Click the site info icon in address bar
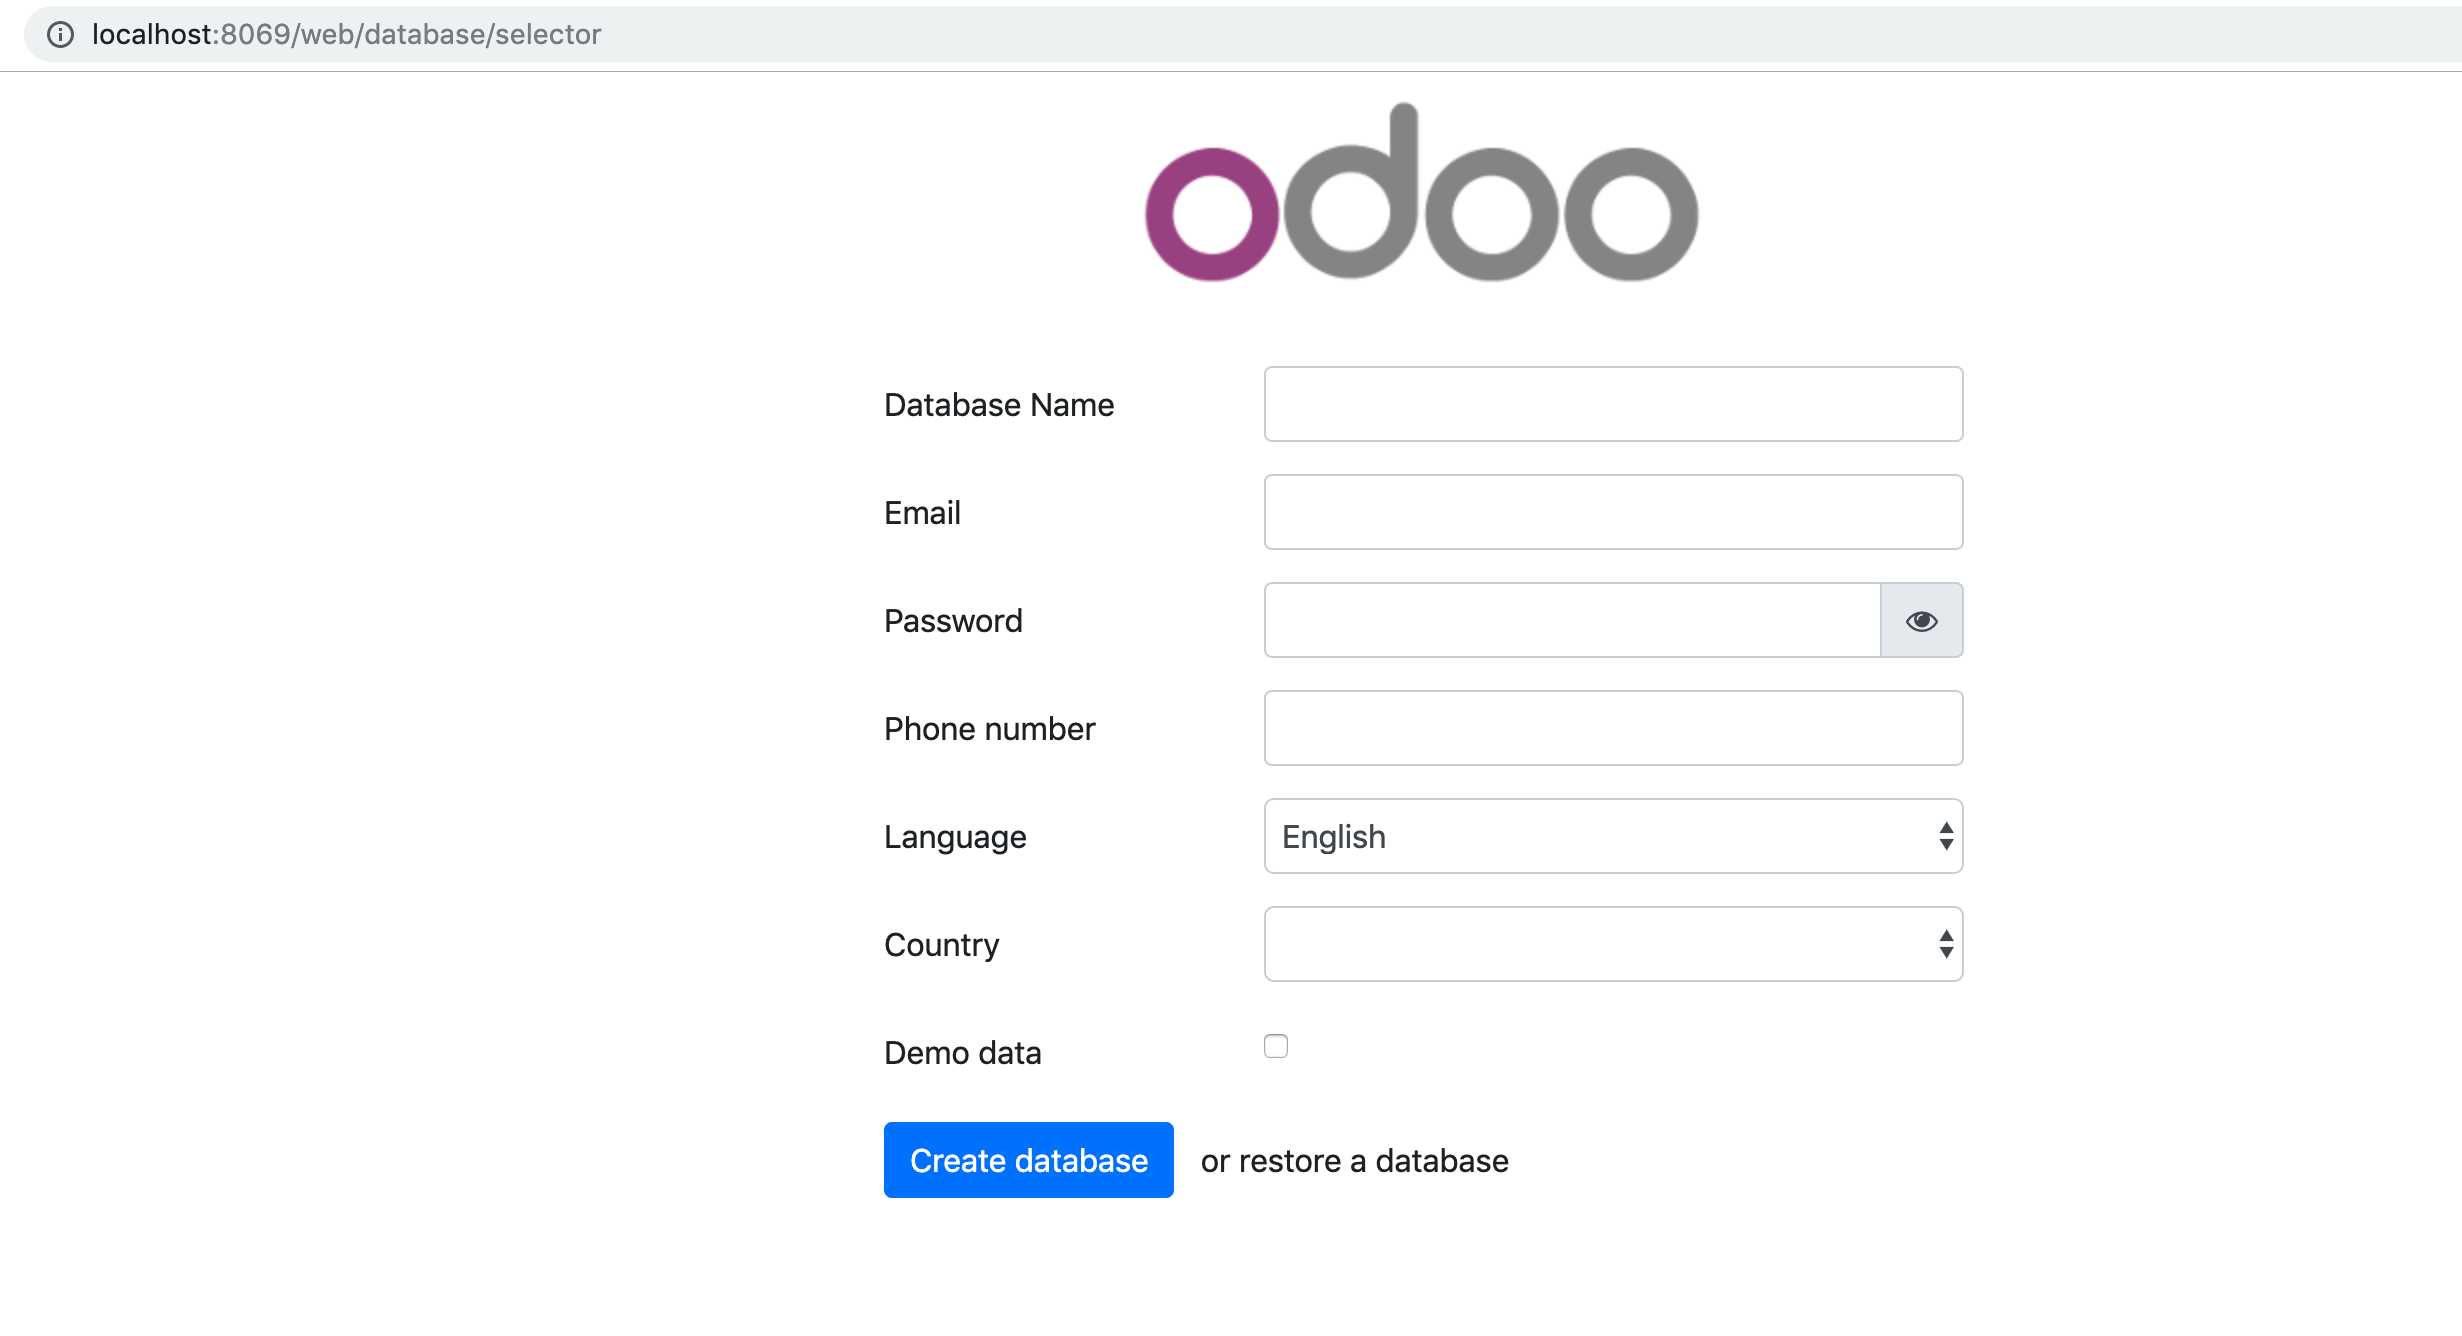Image resolution: width=2462 pixels, height=1336 pixels. [x=61, y=35]
